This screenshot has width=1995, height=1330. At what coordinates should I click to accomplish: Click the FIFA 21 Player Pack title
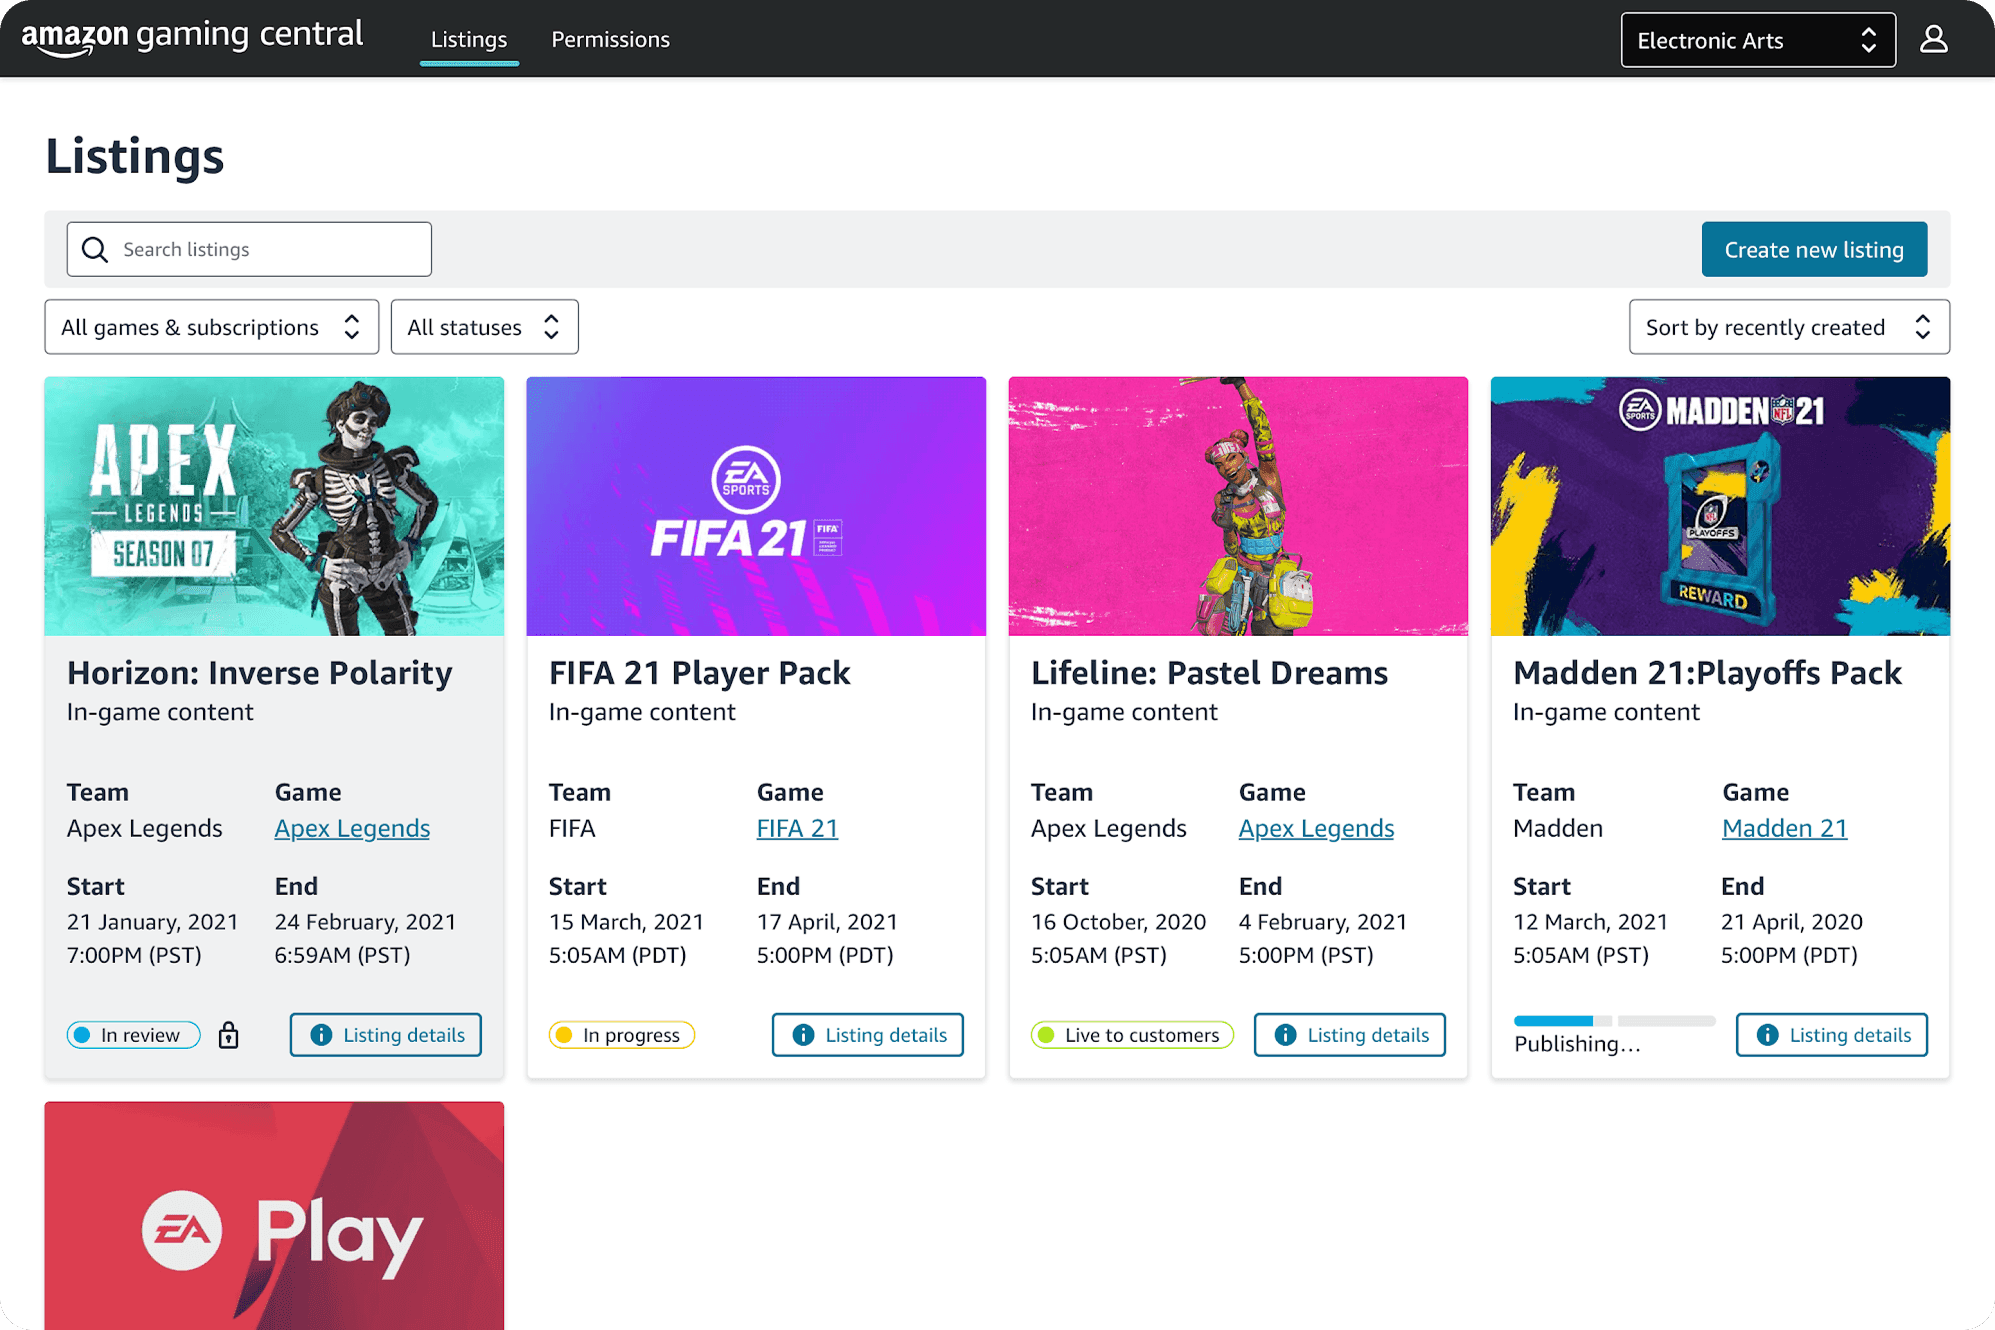(699, 672)
